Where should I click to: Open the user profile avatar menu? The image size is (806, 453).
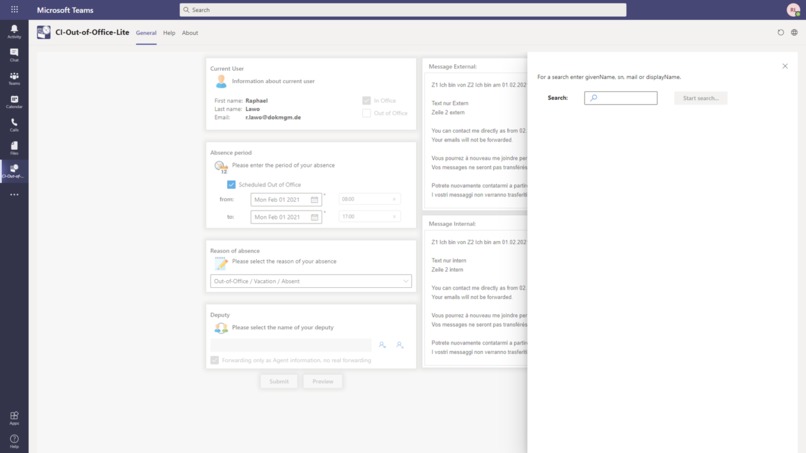793,10
